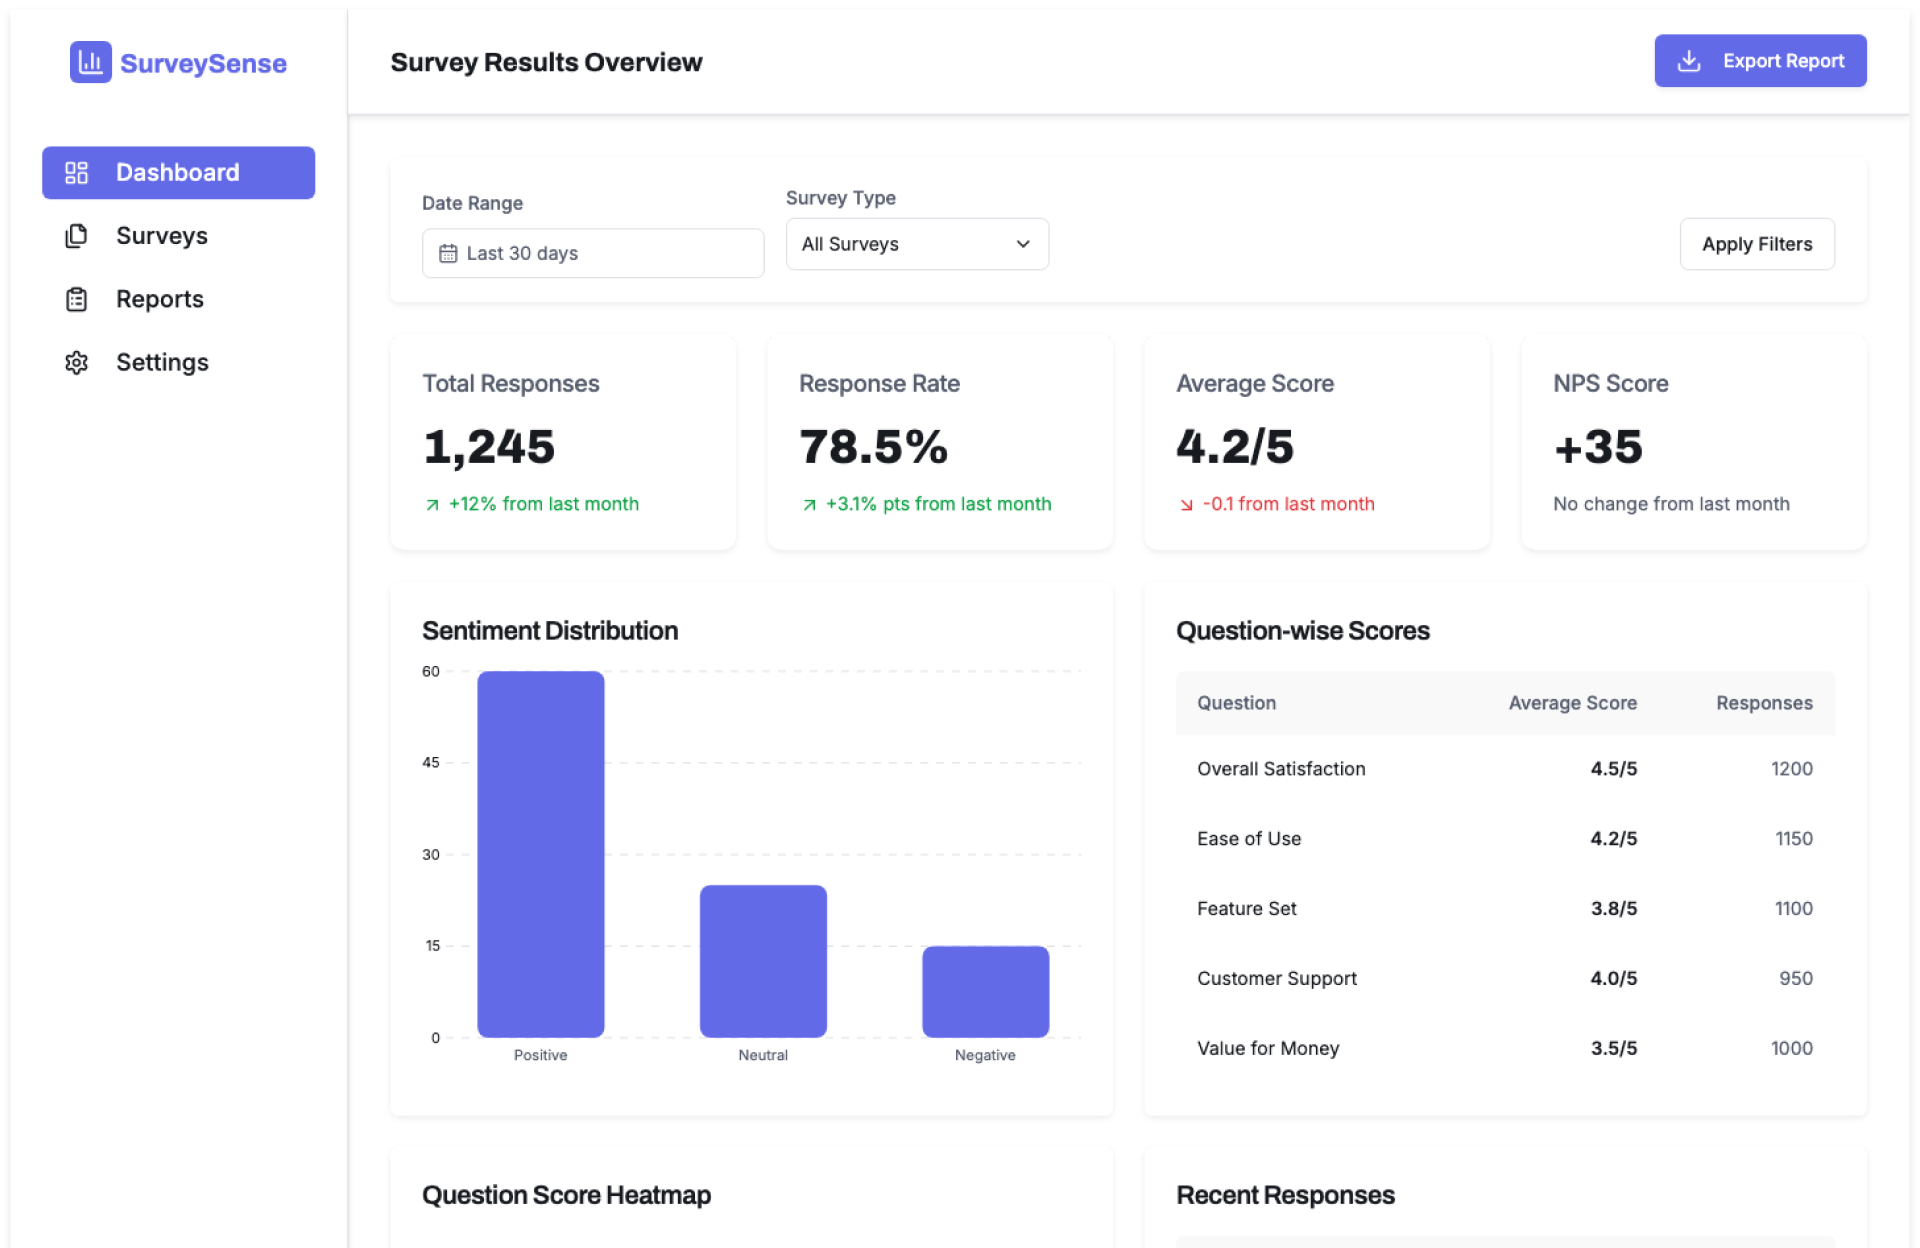
Task: Click the Positive sentiment bar
Action: (540, 853)
